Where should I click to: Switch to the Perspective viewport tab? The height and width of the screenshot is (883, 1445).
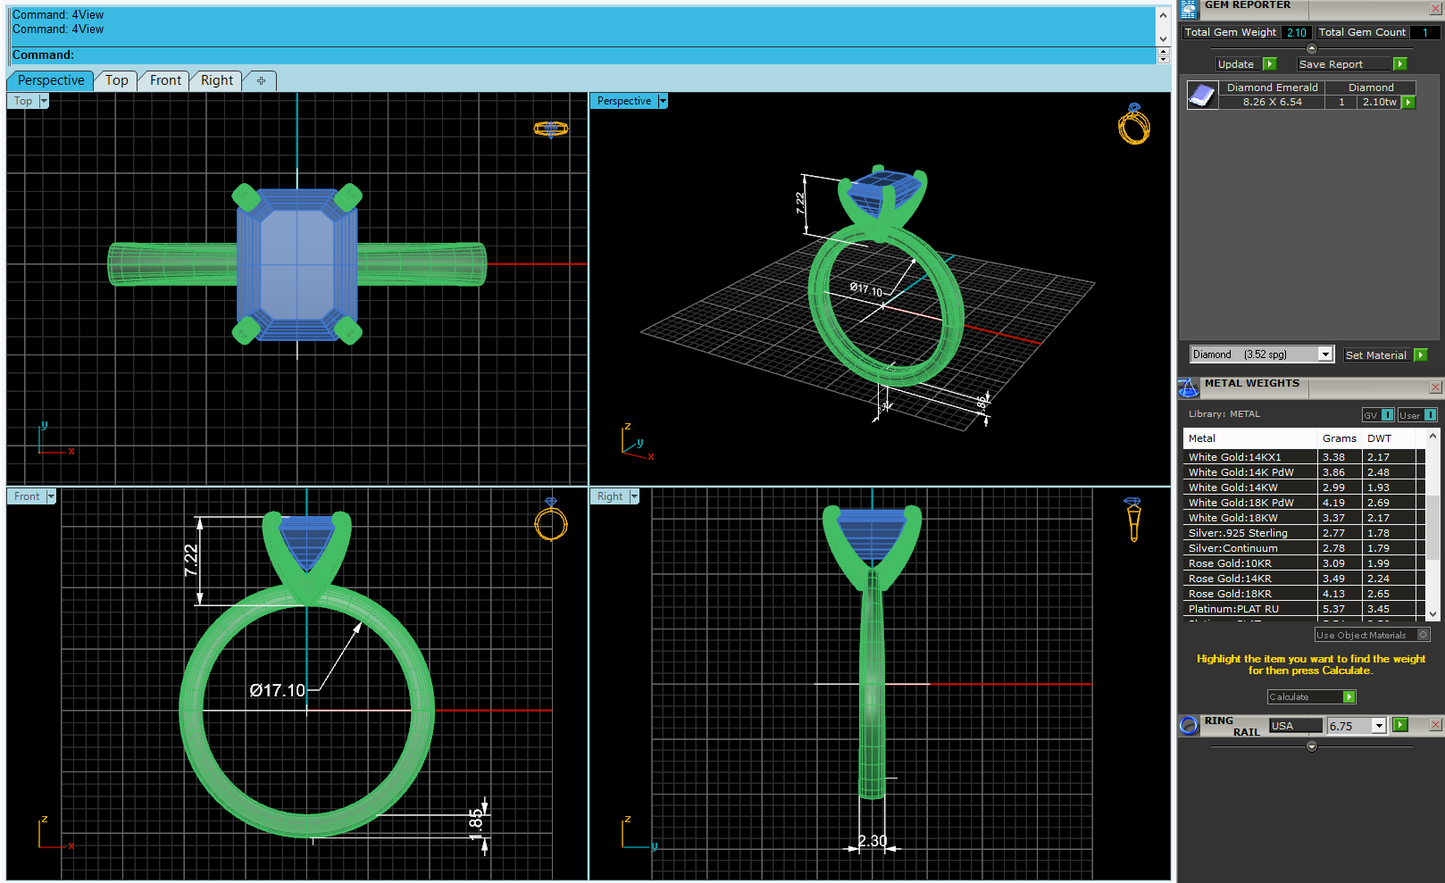coord(51,81)
